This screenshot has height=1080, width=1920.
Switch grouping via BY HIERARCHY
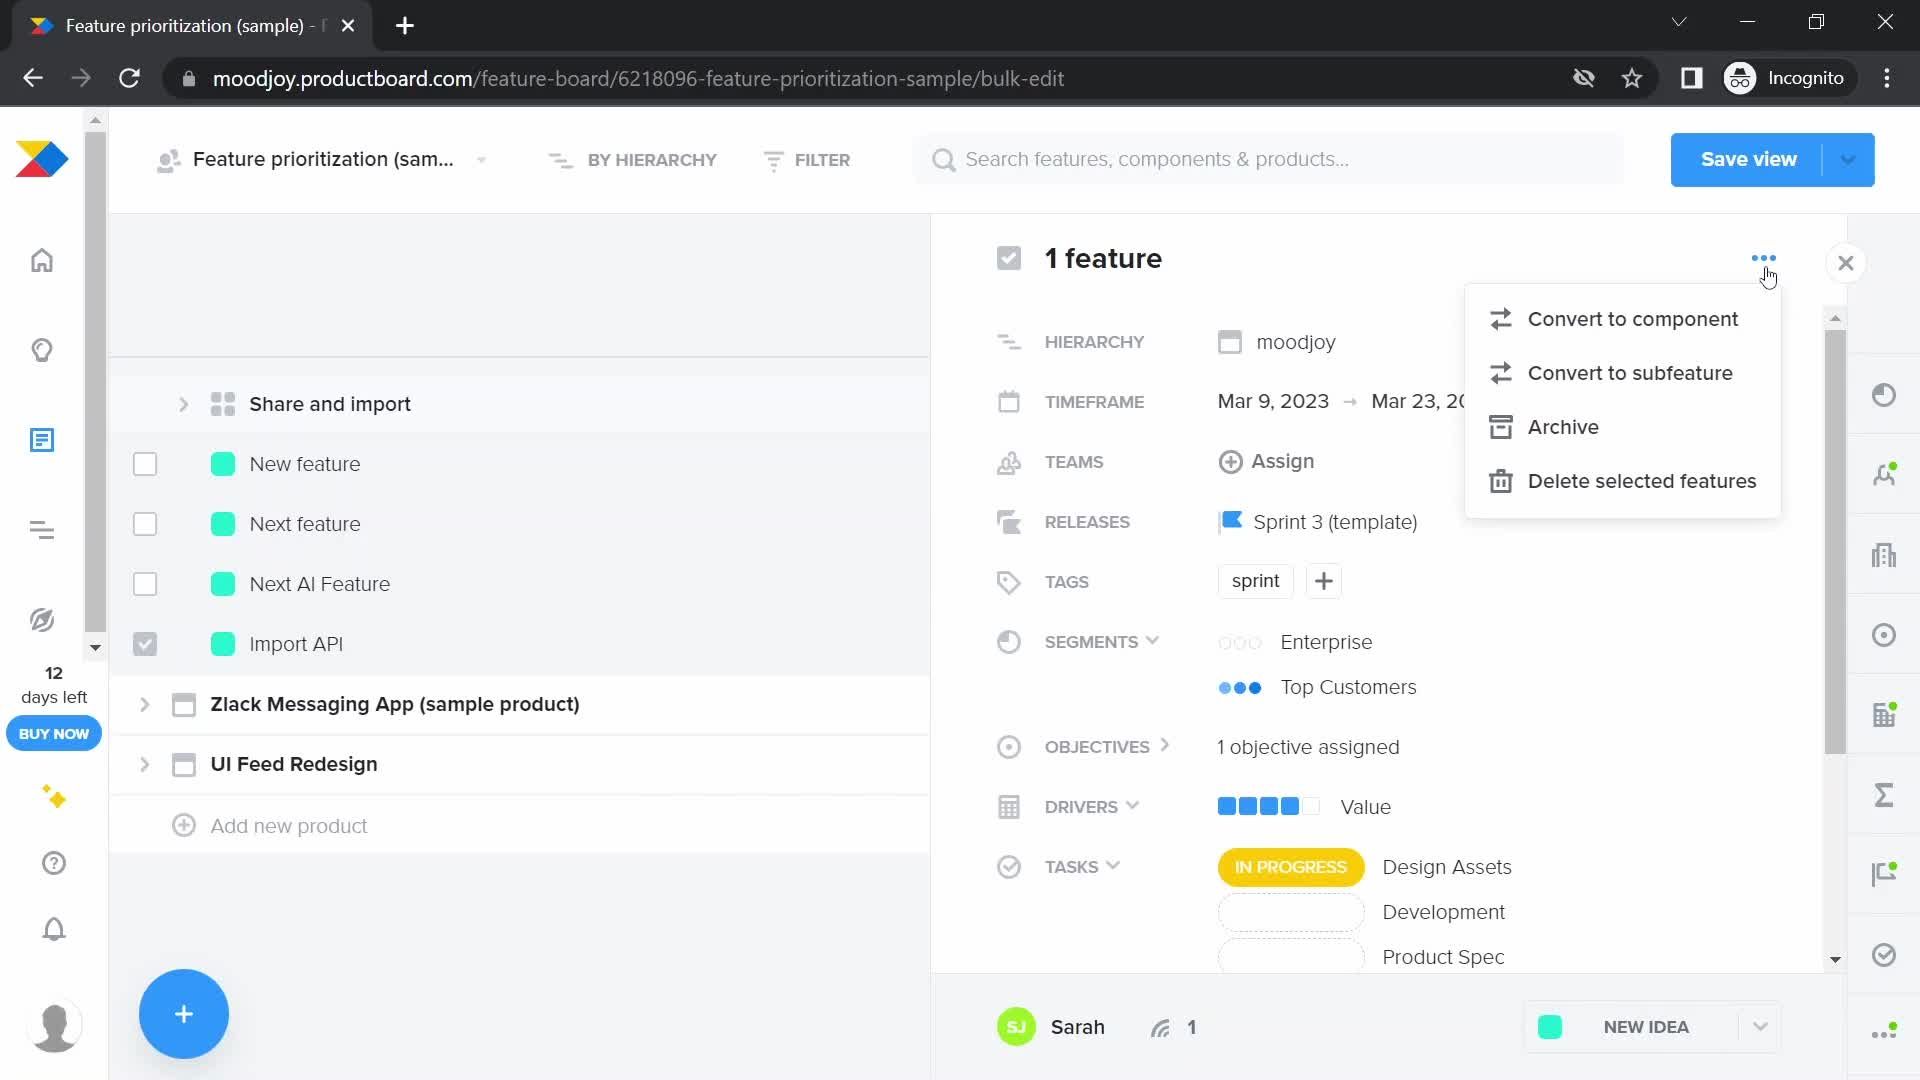pyautogui.click(x=633, y=160)
